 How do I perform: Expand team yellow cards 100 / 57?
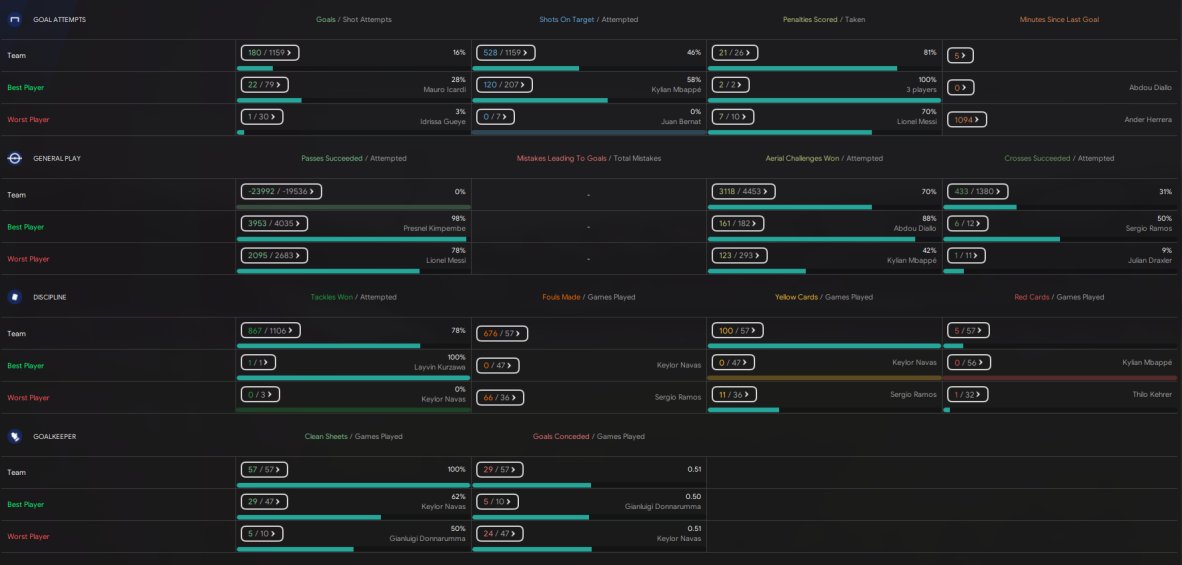pyautogui.click(x=737, y=331)
